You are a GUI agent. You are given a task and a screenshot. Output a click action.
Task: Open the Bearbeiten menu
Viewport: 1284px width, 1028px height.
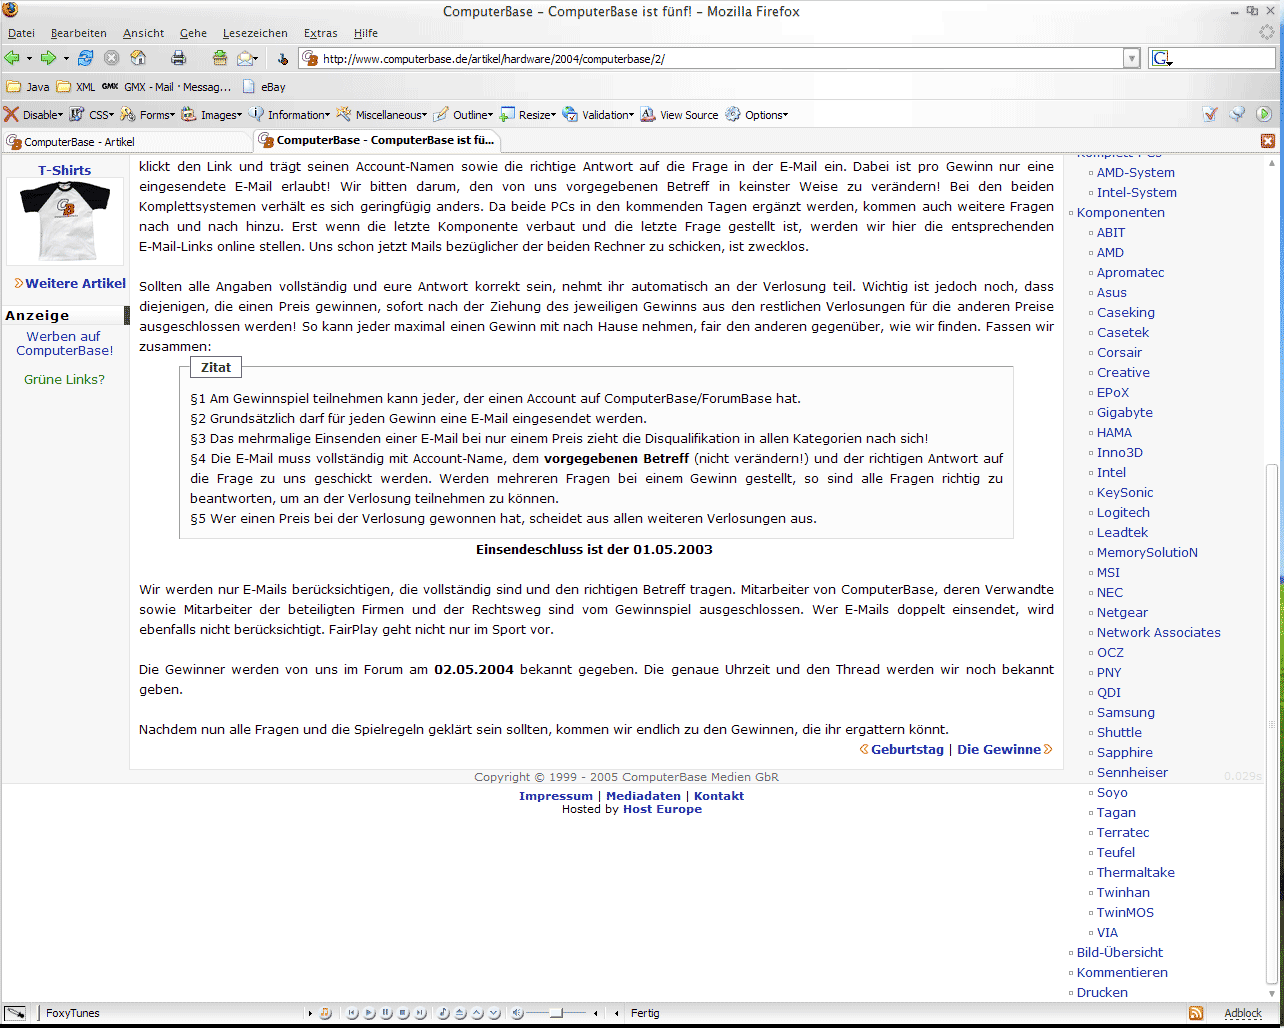79,33
